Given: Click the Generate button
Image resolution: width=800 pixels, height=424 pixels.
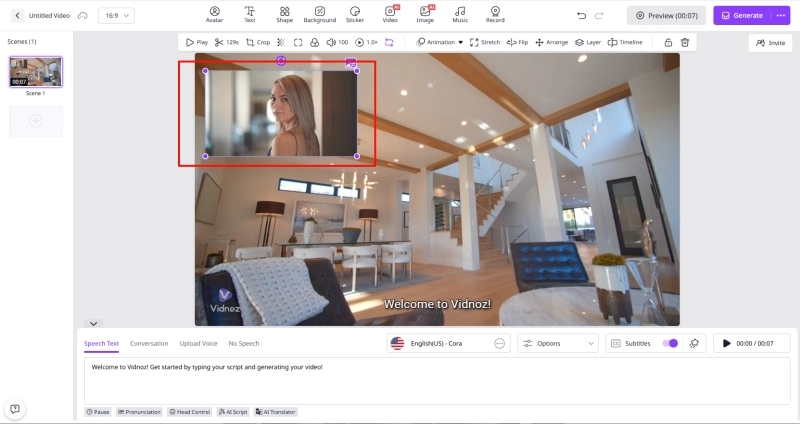Looking at the screenshot, I should tap(743, 15).
